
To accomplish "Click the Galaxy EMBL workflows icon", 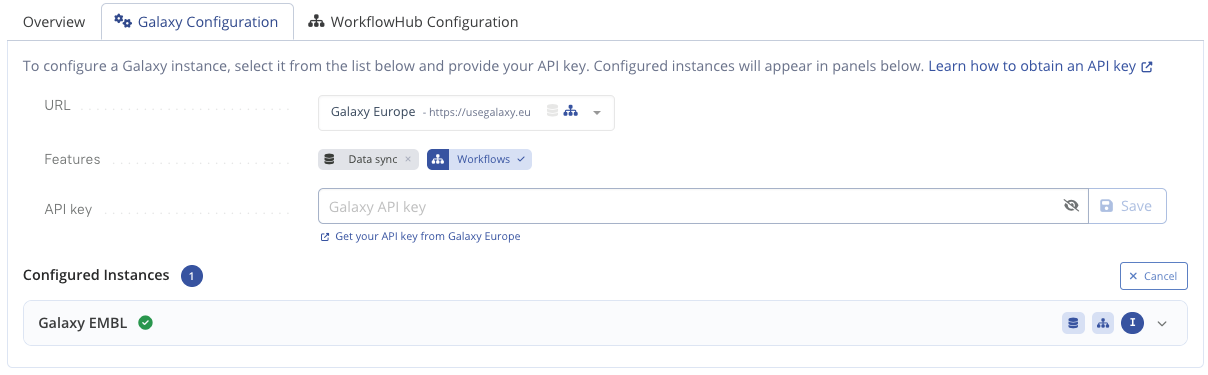I will click(x=1103, y=323).
